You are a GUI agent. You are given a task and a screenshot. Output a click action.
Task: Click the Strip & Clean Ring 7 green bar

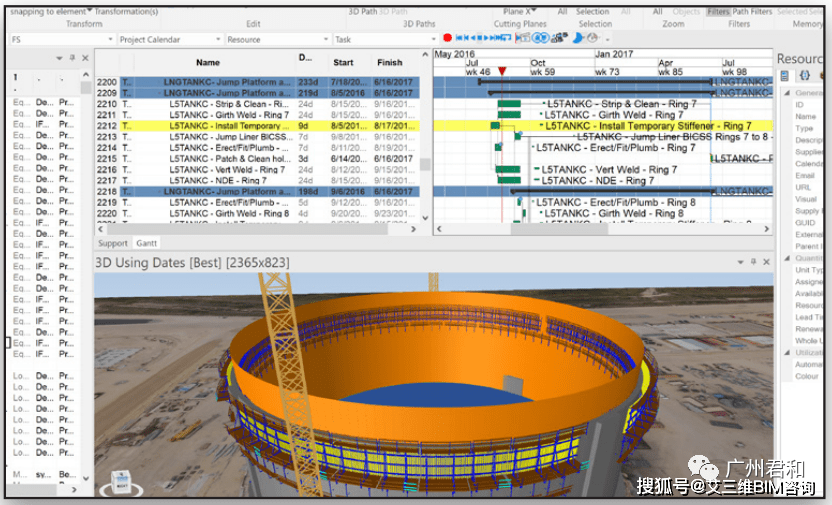pos(510,104)
